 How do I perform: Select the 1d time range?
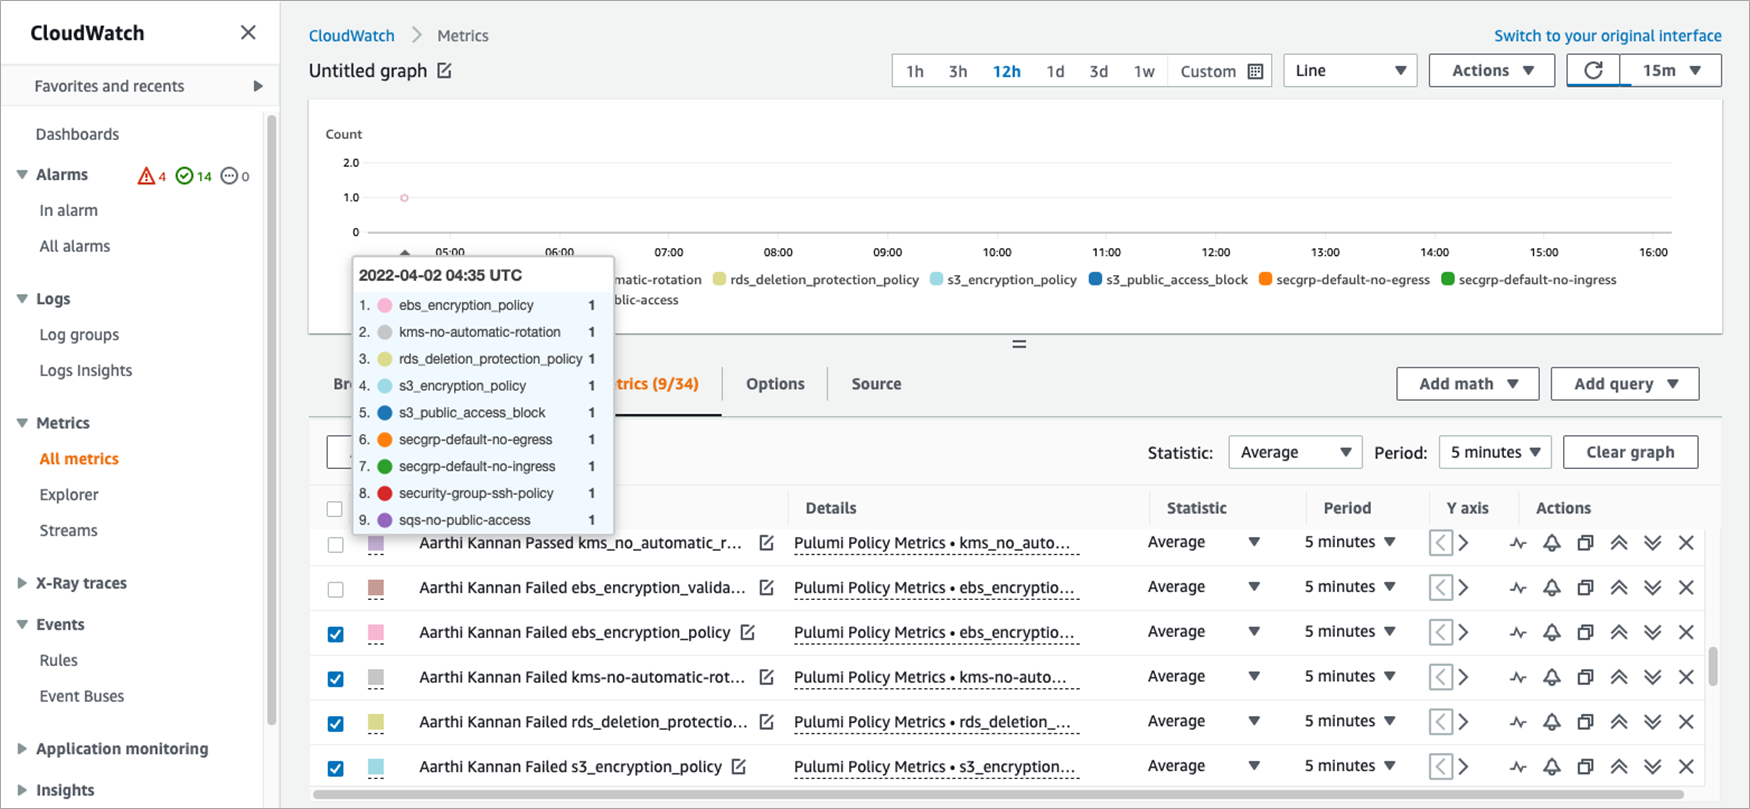[1055, 71]
